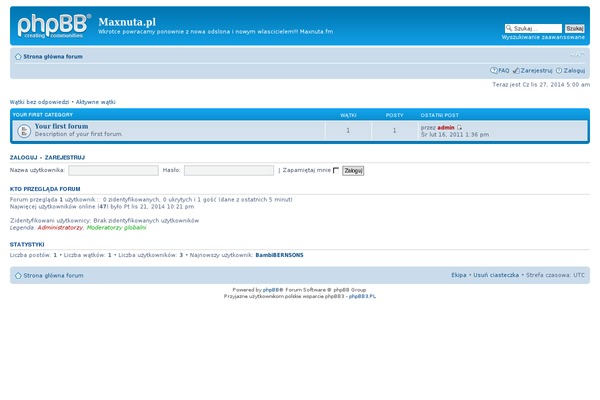
Task: Click the ZALOGUJ heading link
Action: pyautogui.click(x=23, y=157)
